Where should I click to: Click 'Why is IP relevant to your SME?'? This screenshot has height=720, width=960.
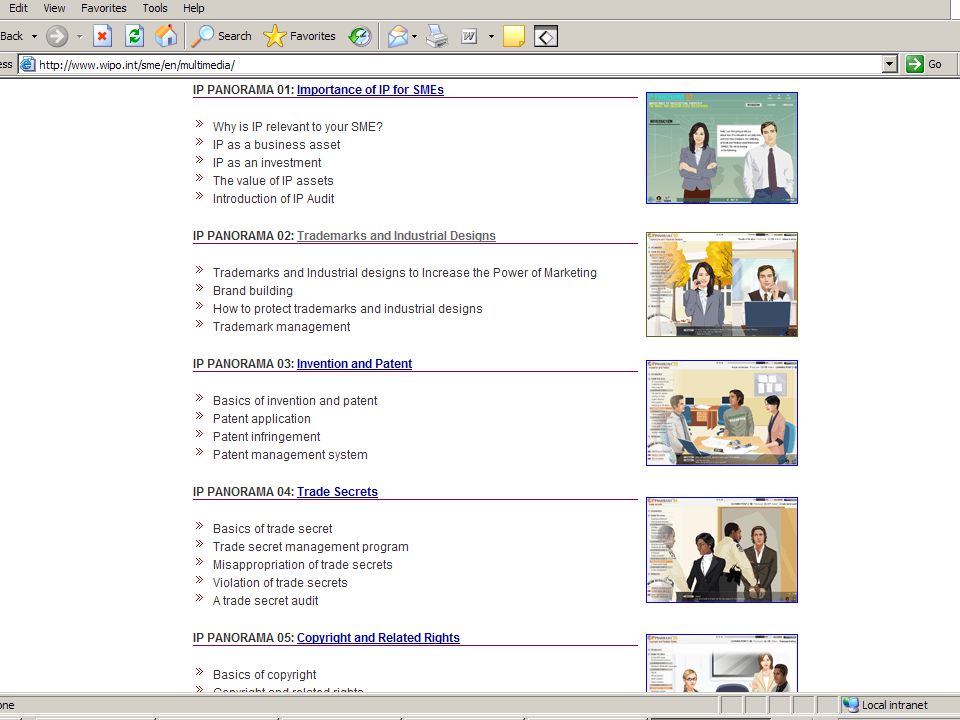298,127
